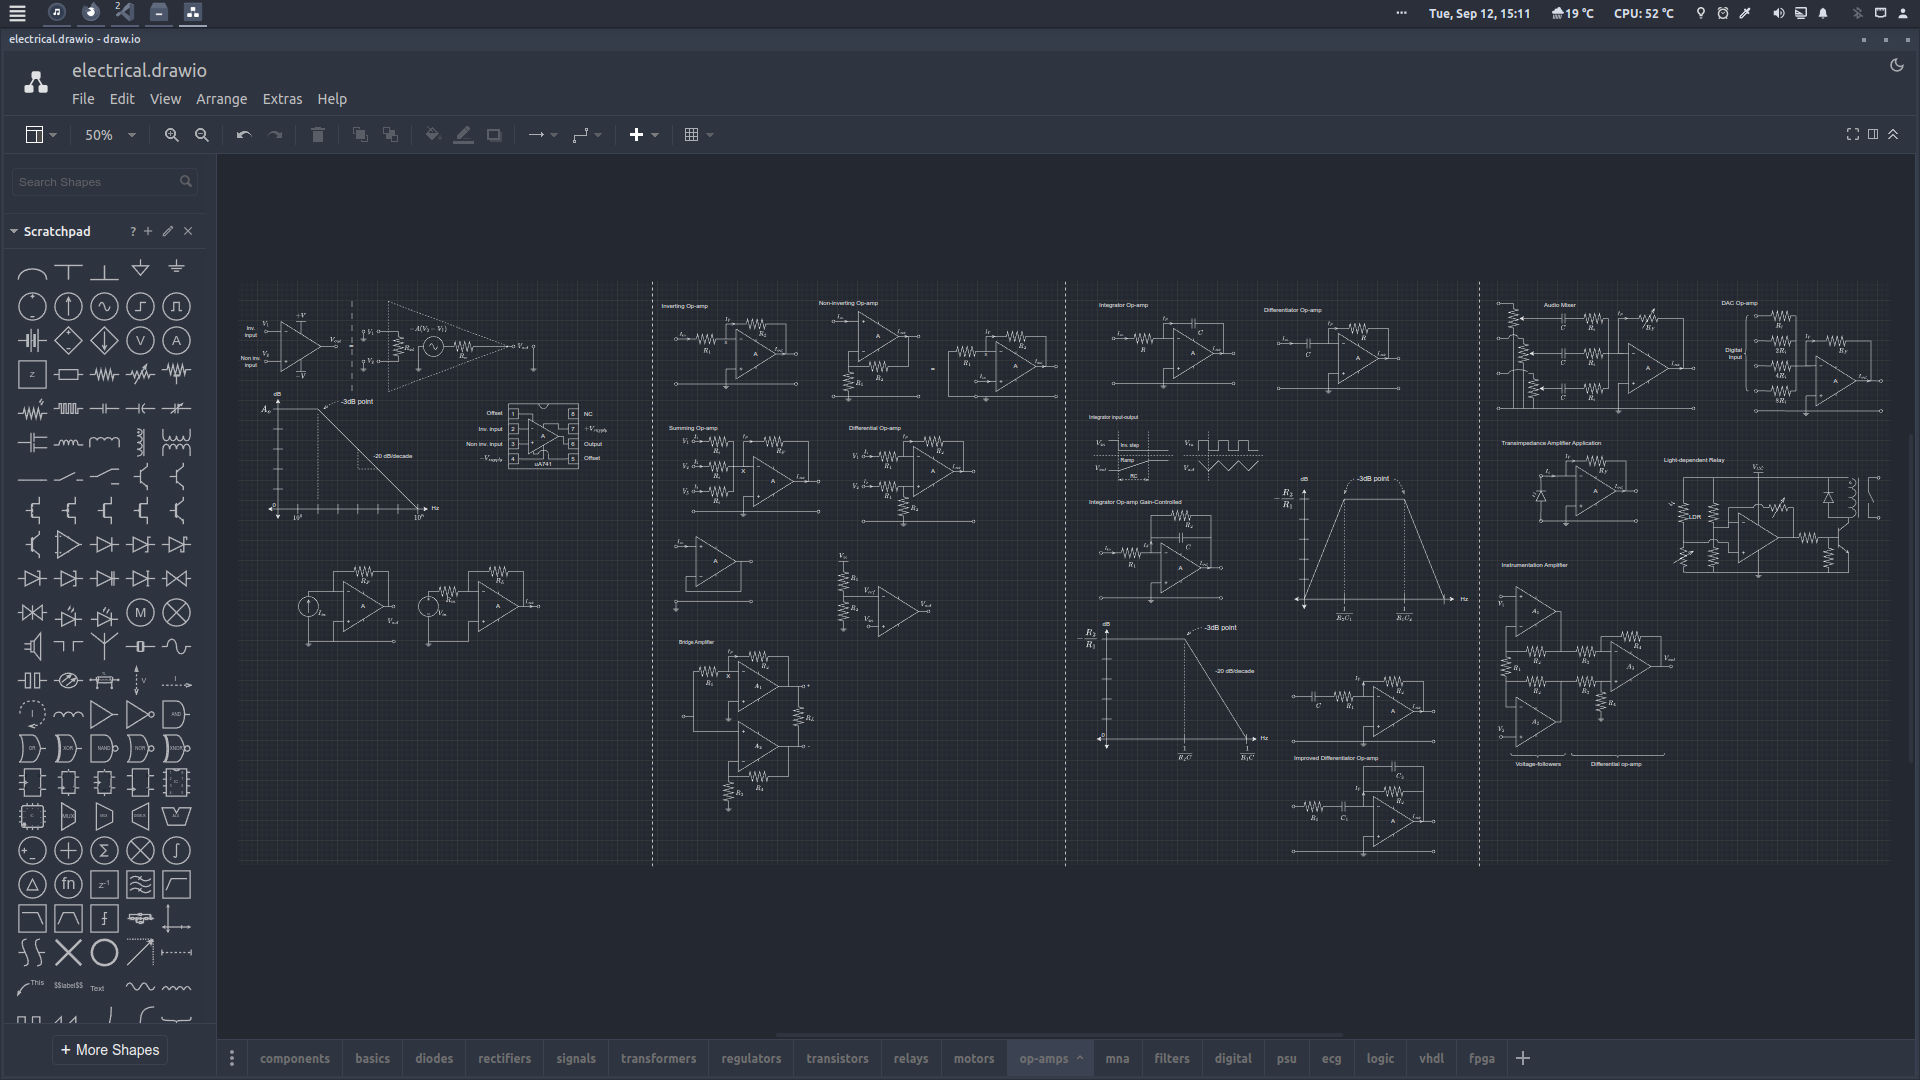Select the ammeter A shape in Scratchpad
This screenshot has height=1080, width=1920.
(x=177, y=341)
